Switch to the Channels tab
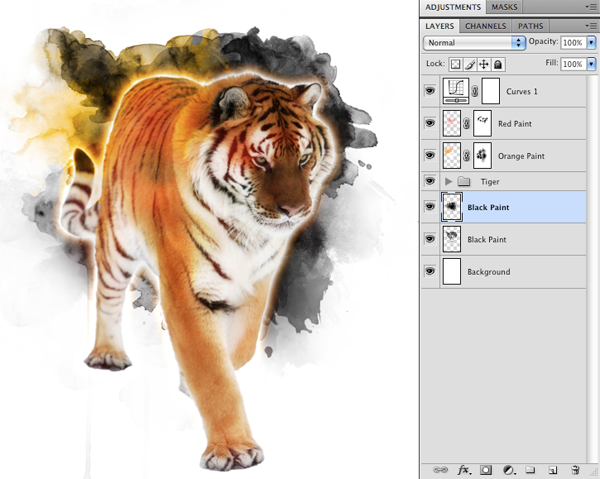Screen dimensions: 600x479 click(486, 26)
